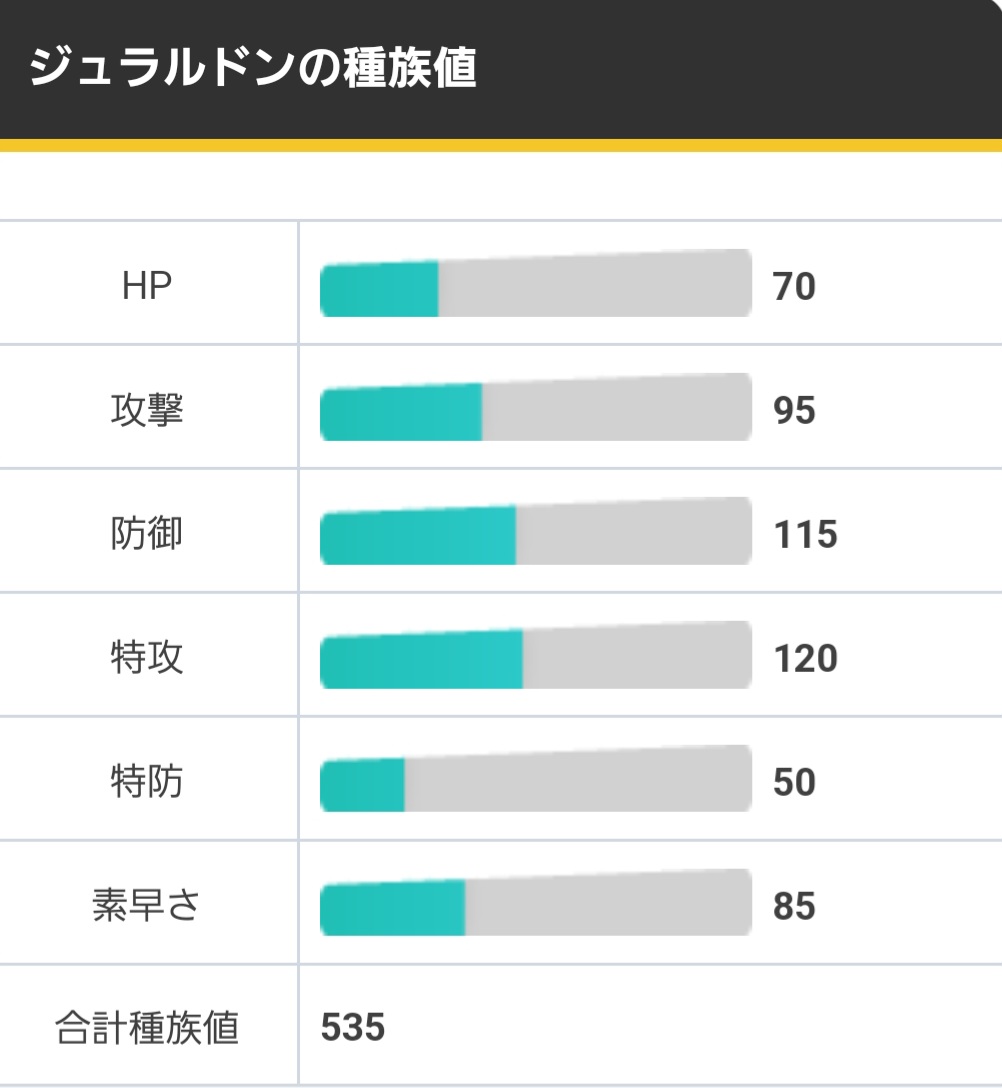1002x1088 pixels.
Task: Click the 特攻 stat bar
Action: [536, 655]
